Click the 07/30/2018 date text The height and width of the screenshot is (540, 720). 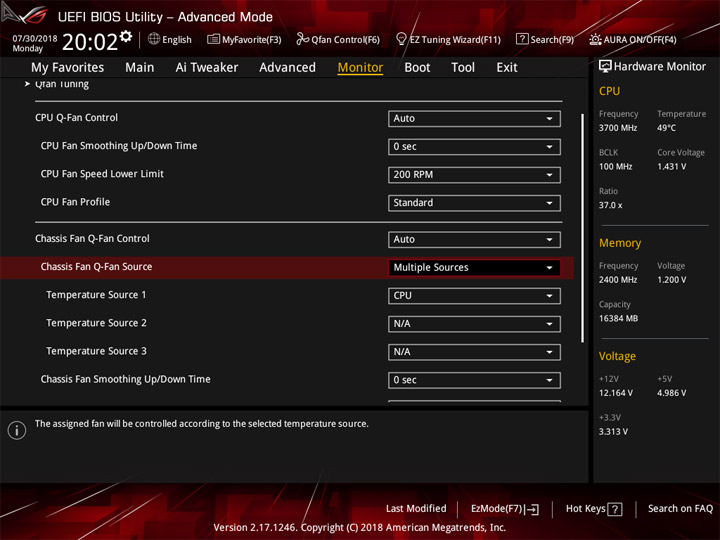(35, 39)
